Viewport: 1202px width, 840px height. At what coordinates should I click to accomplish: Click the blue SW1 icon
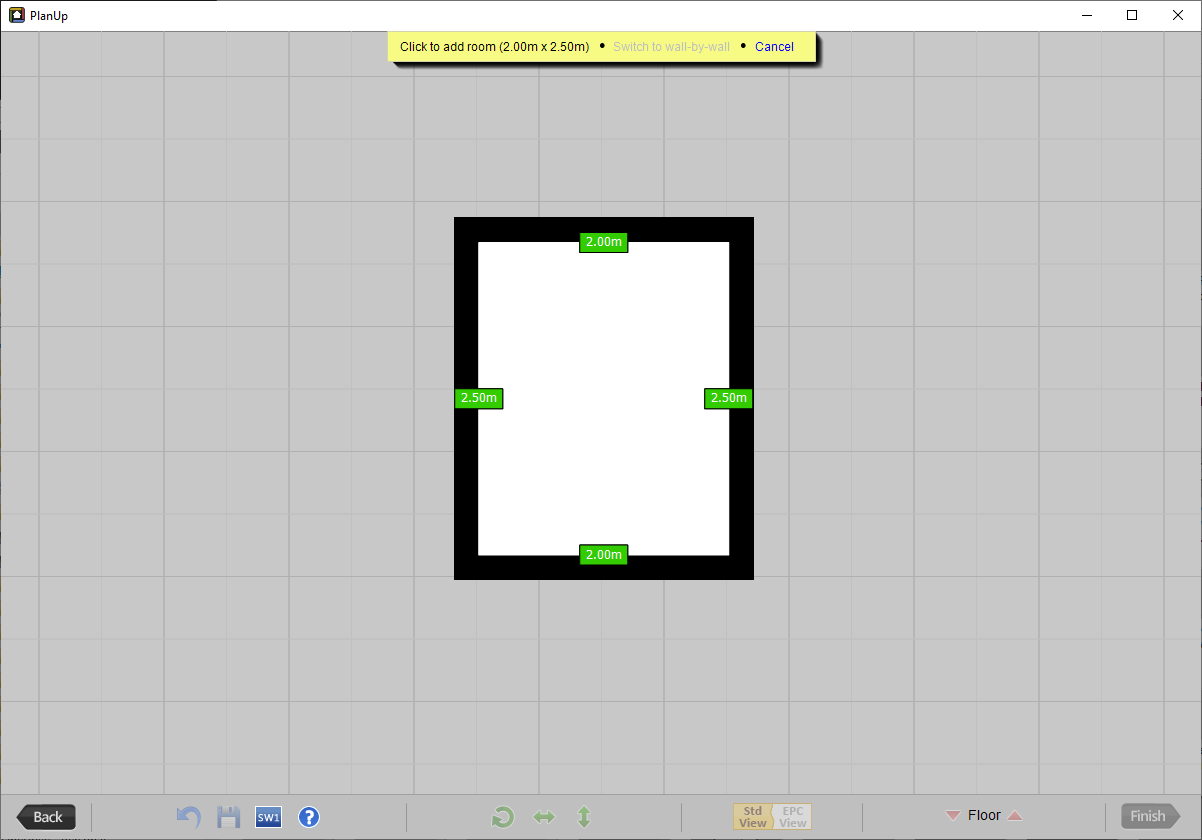click(x=268, y=817)
